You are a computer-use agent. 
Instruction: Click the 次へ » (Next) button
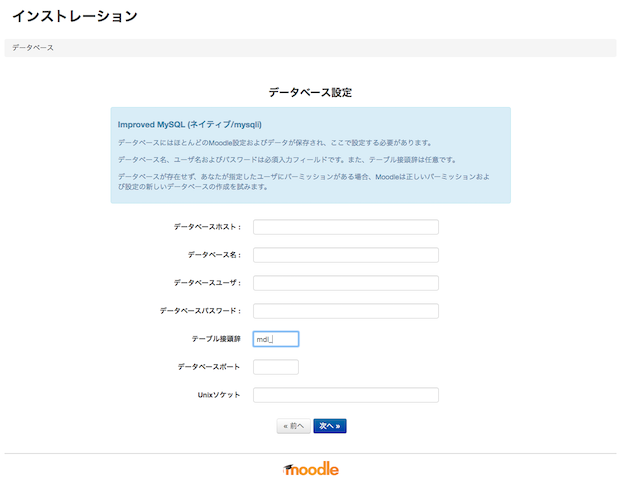330,426
